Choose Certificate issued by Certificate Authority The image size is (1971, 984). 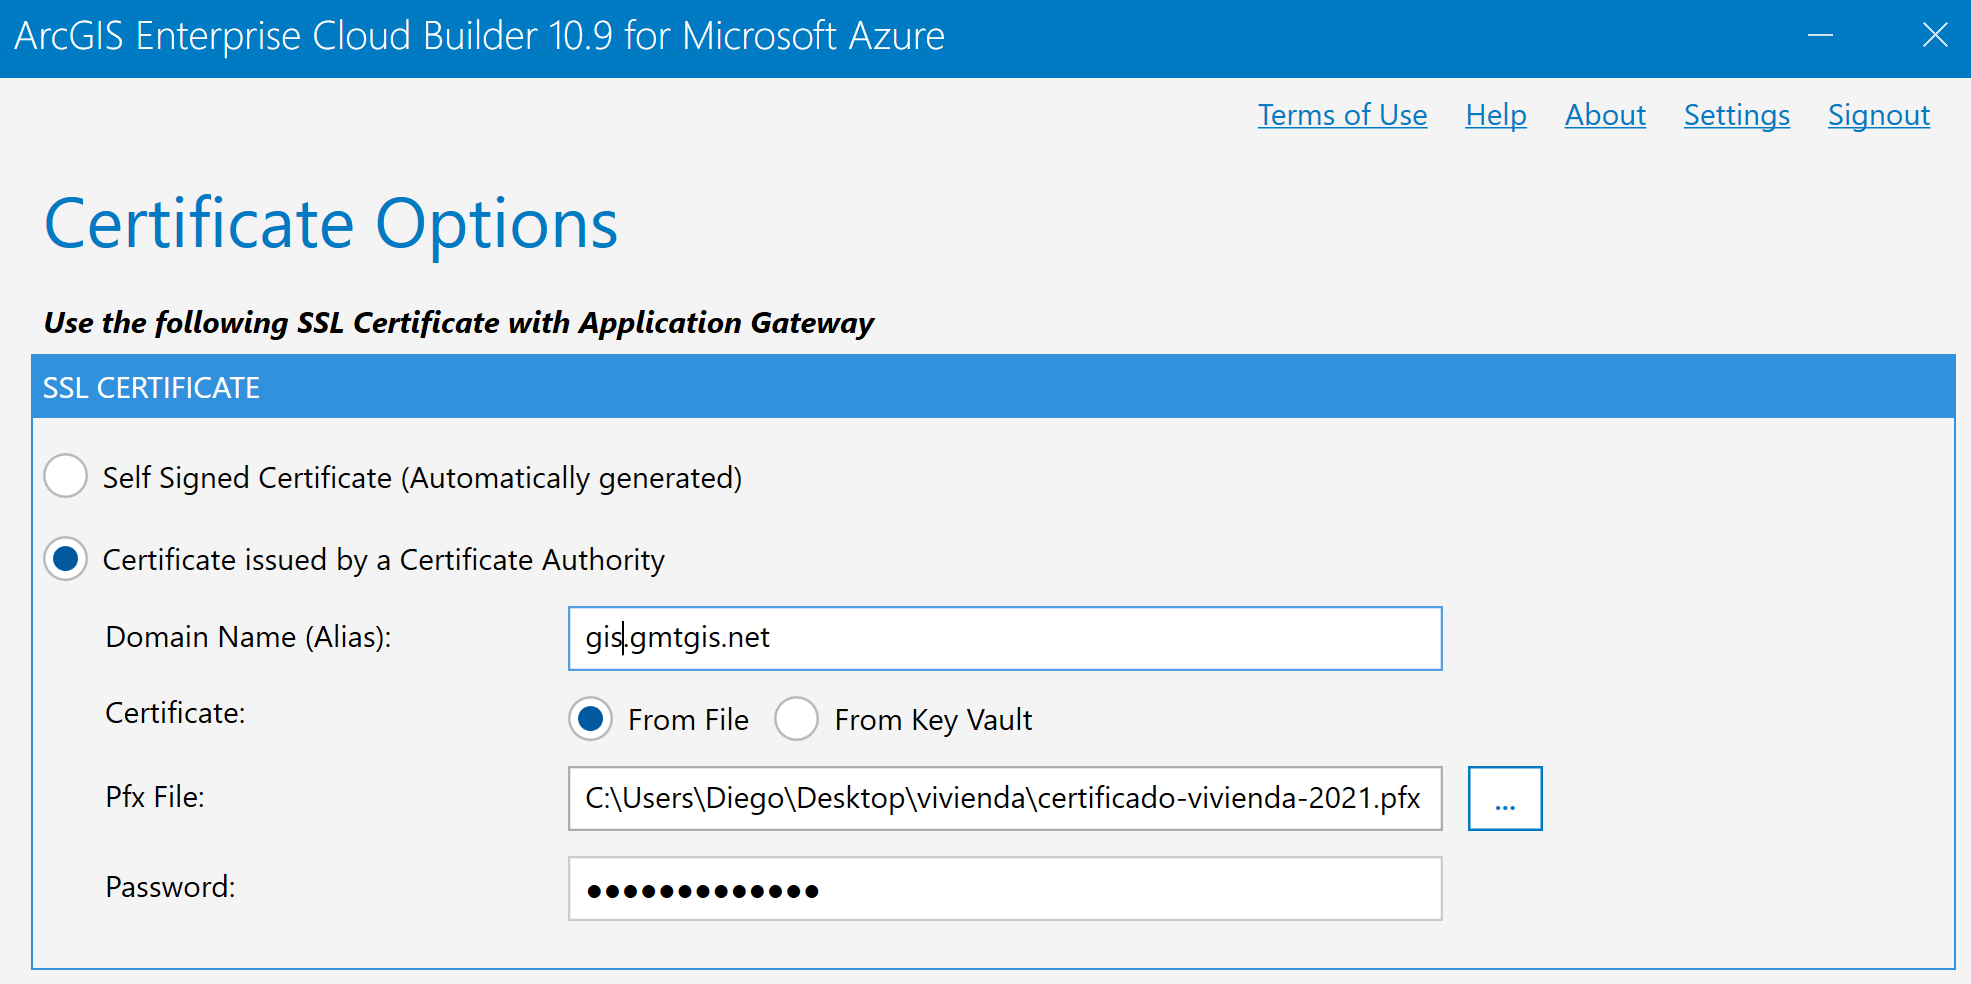tap(66, 559)
